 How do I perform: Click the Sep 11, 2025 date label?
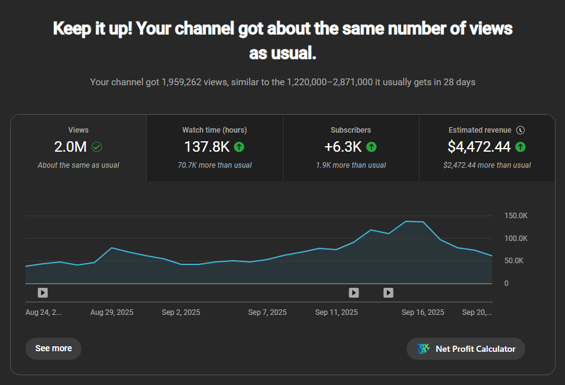tap(337, 312)
